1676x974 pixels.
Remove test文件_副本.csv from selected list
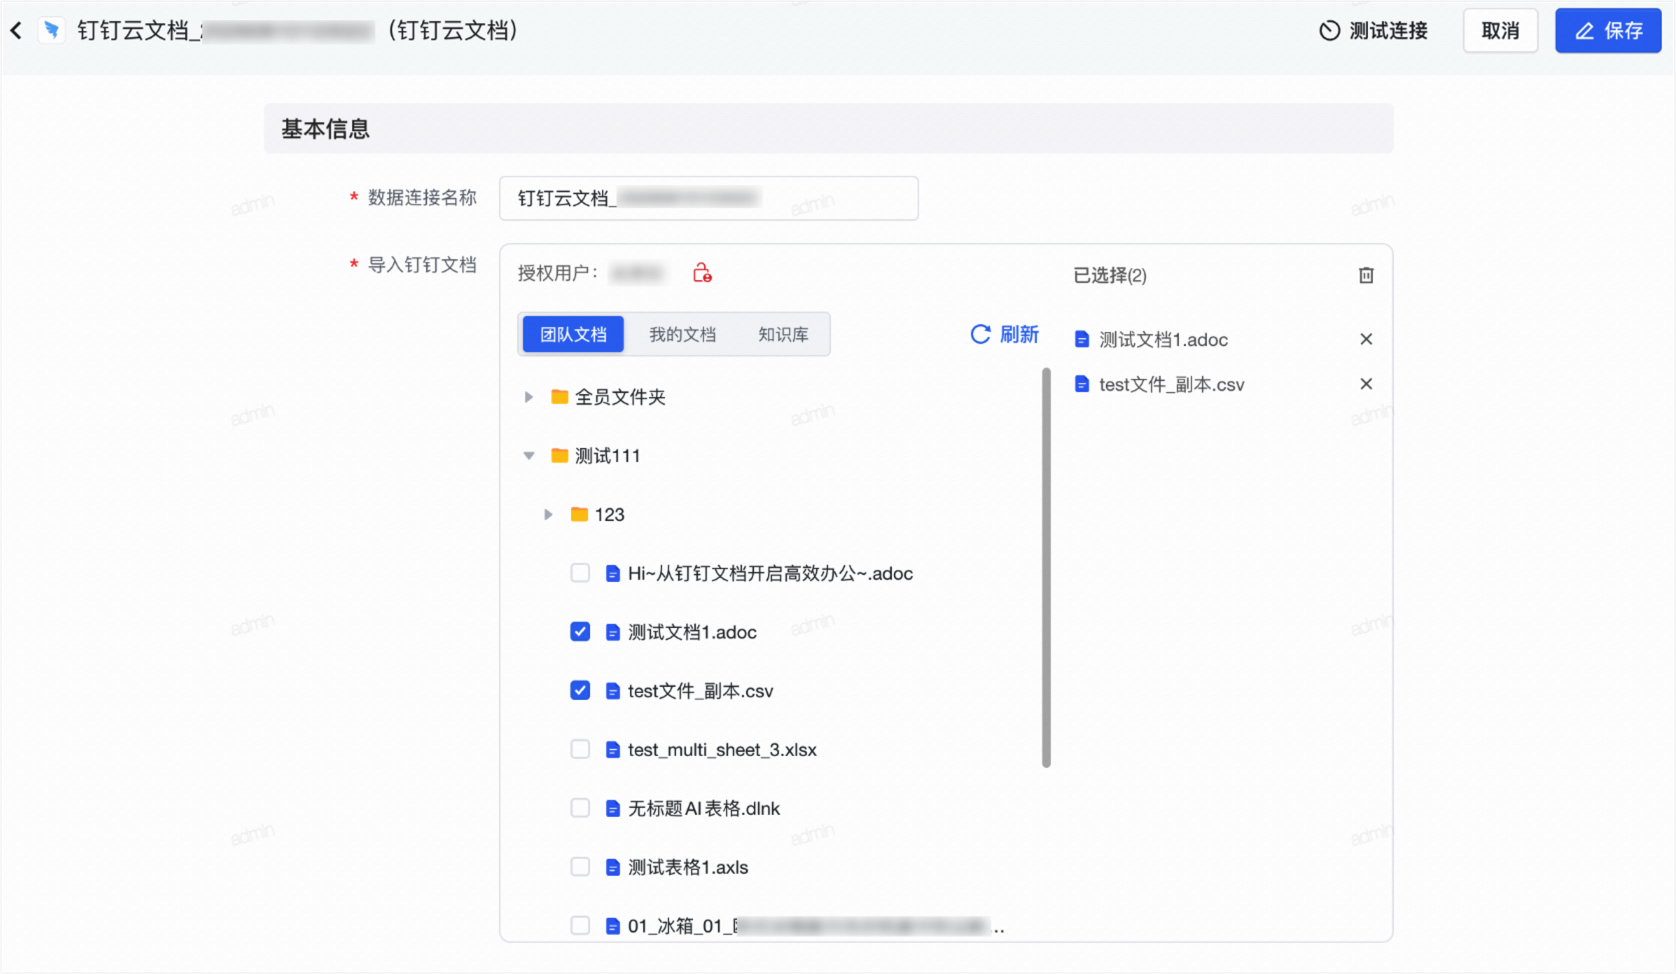point(1366,384)
